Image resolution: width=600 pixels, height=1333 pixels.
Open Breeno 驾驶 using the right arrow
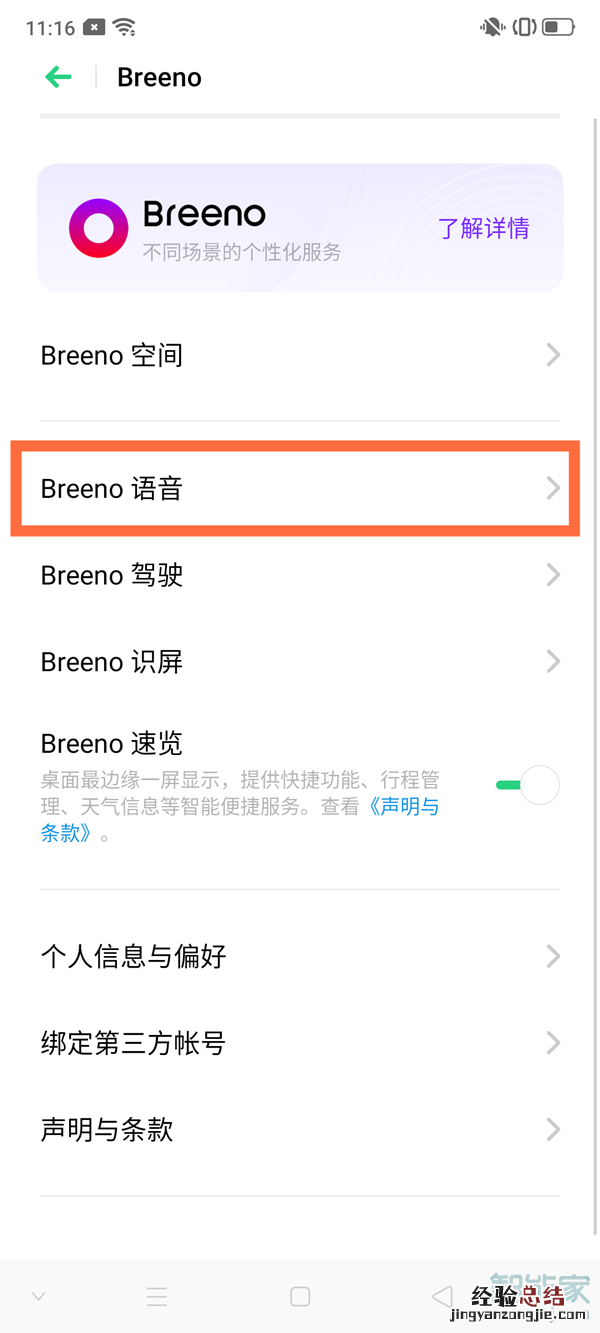coord(553,575)
